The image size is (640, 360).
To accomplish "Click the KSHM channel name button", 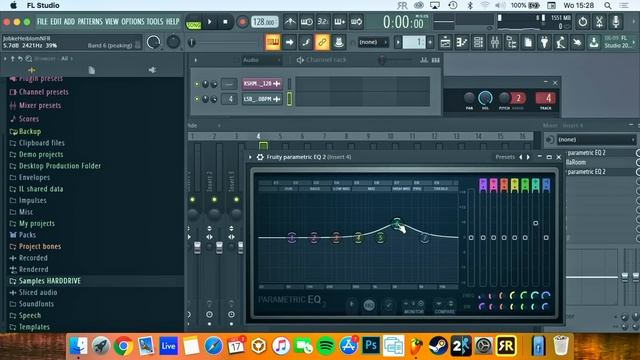I will pyautogui.click(x=262, y=84).
